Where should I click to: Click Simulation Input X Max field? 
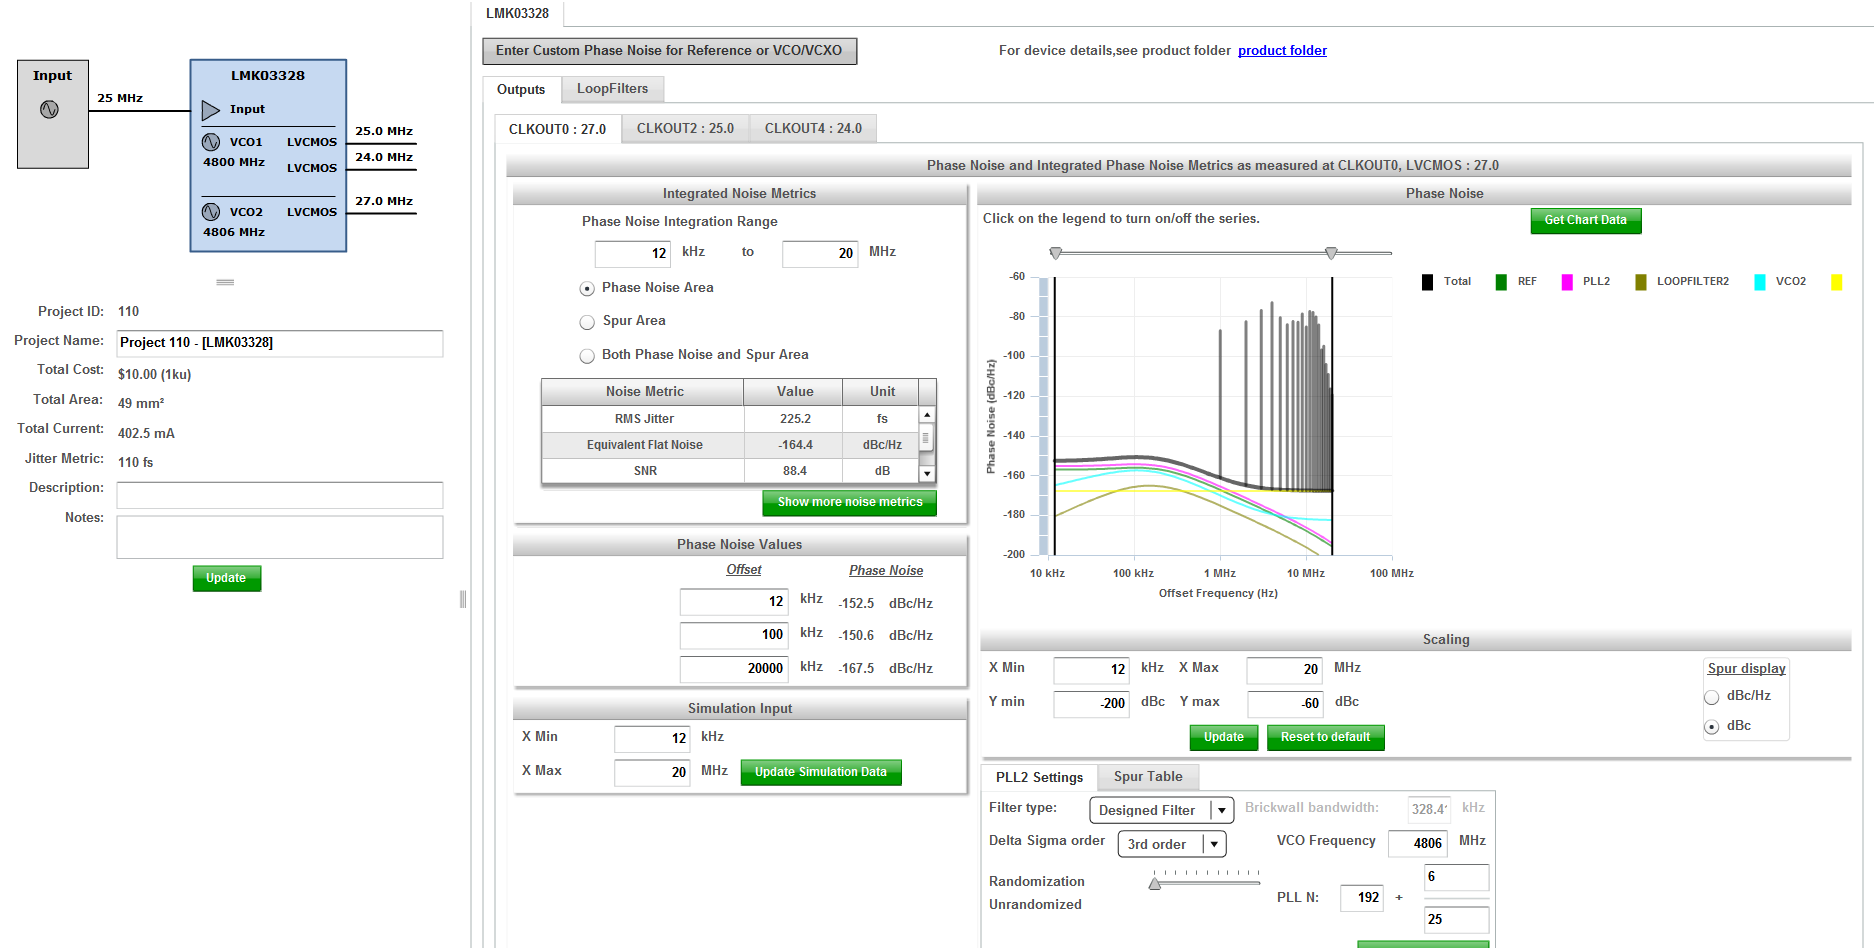652,773
